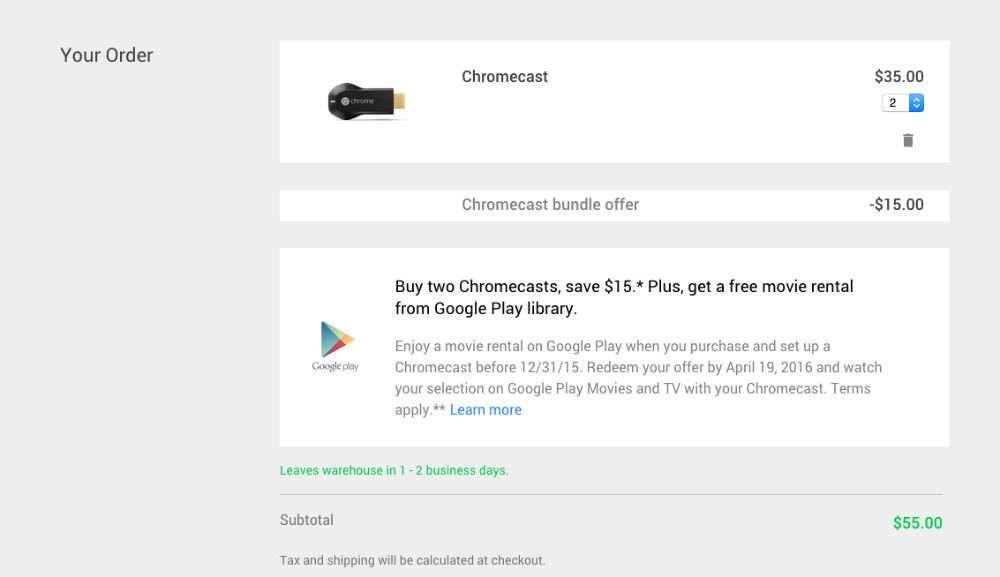
Task: Click the gold HDMI plug on Chromecast
Action: 397,101
